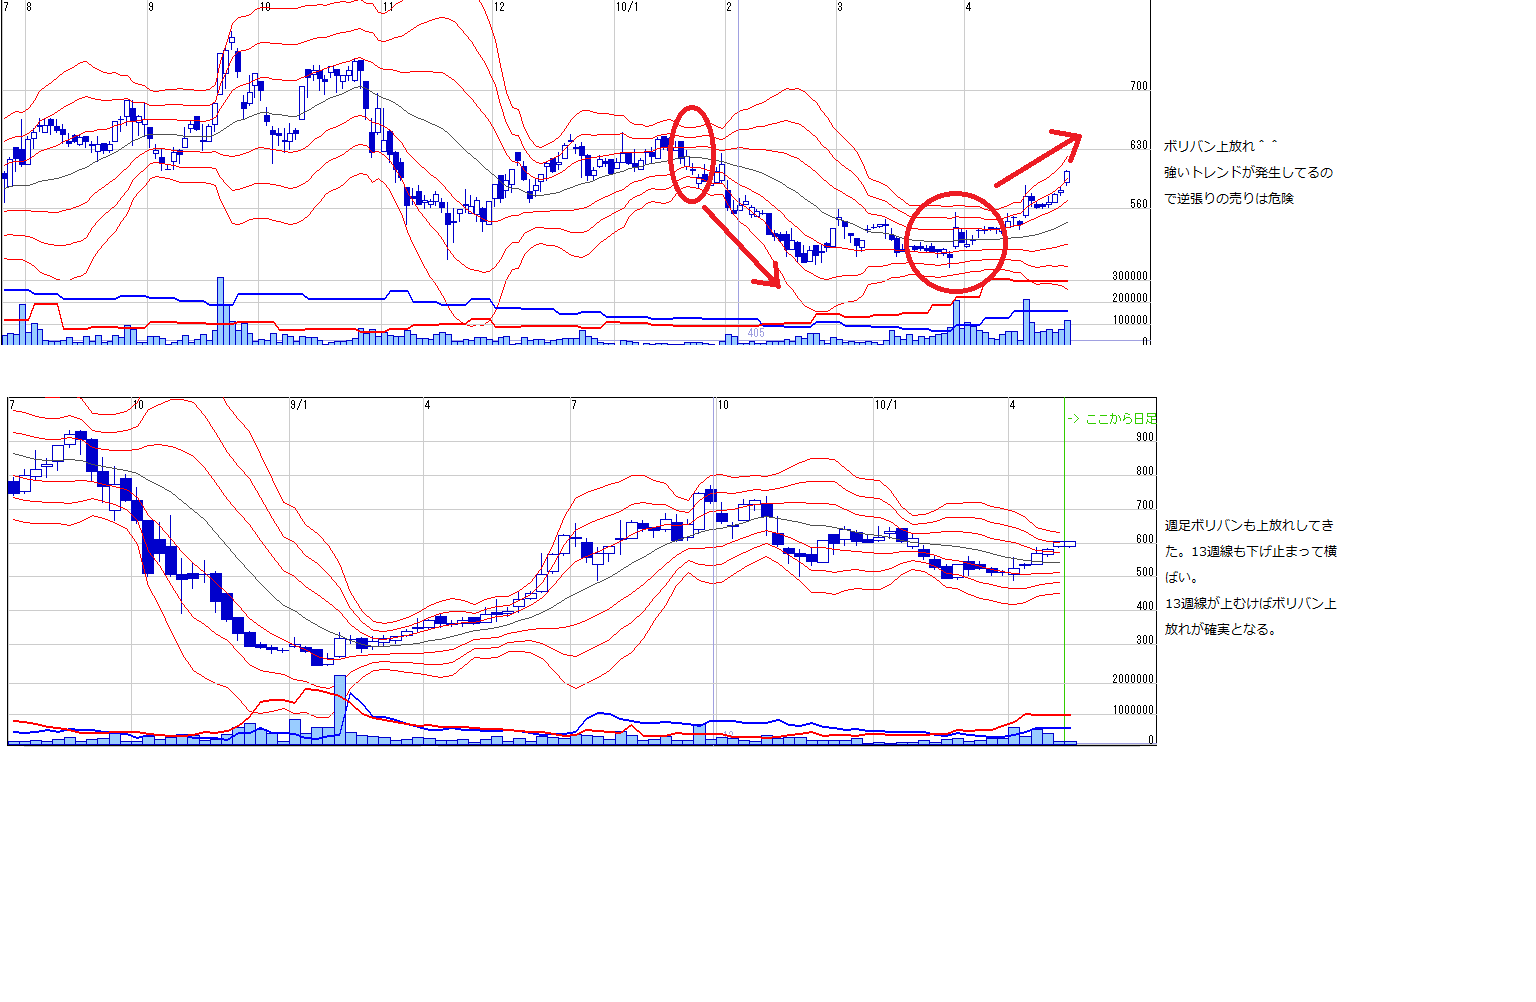Click the 700 price label on the top chart

1138,86
